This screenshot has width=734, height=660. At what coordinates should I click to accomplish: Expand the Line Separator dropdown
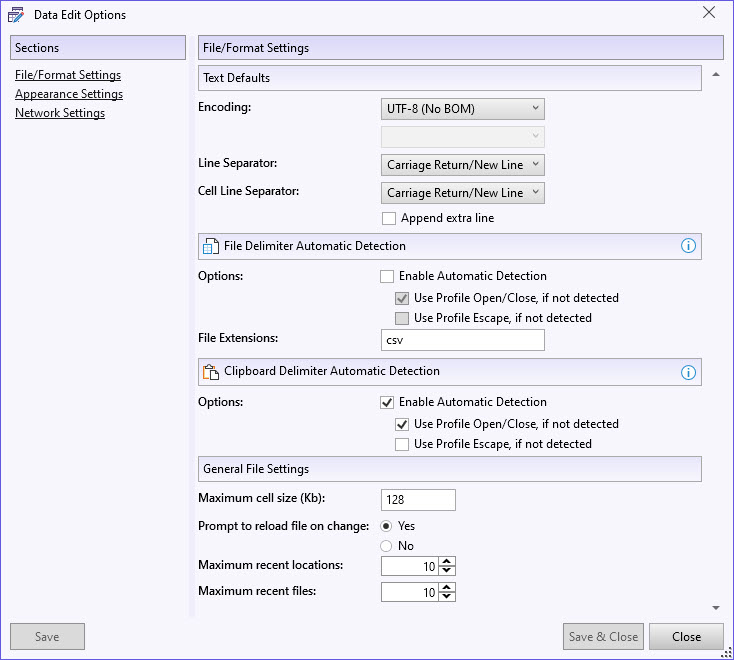click(463, 165)
